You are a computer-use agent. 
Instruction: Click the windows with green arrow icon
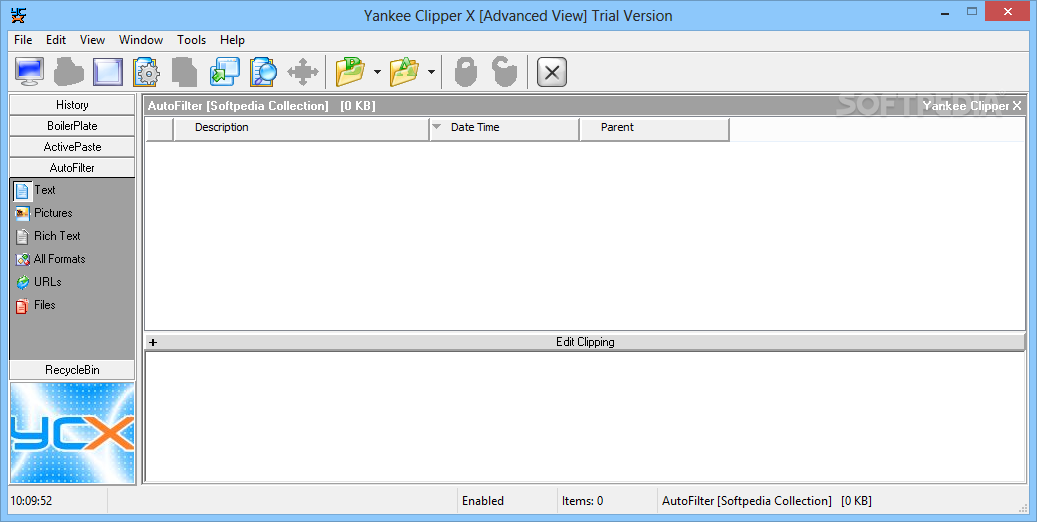(x=225, y=71)
